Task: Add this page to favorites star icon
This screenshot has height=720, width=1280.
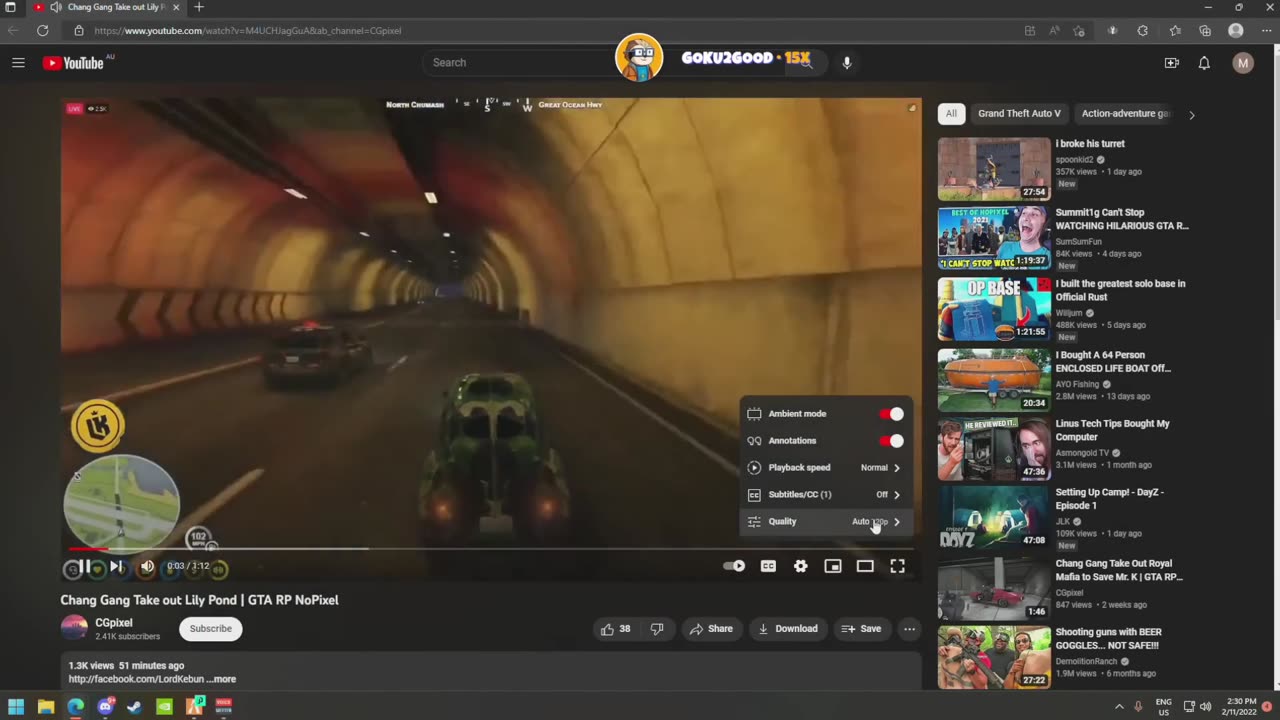Action: [x=1078, y=31]
